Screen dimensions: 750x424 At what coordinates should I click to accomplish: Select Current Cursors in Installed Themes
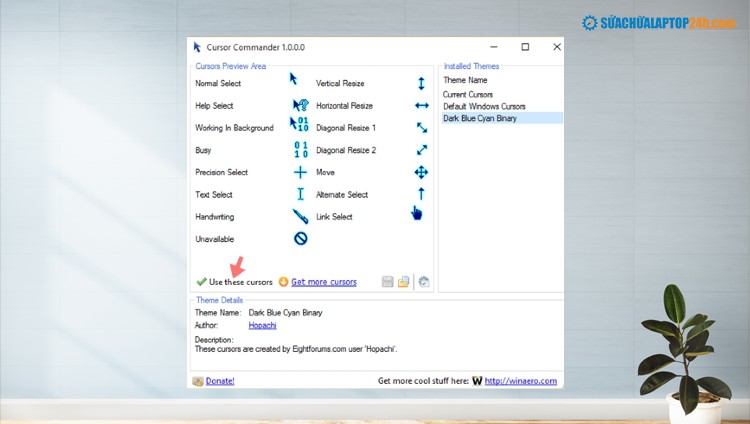coord(501,94)
